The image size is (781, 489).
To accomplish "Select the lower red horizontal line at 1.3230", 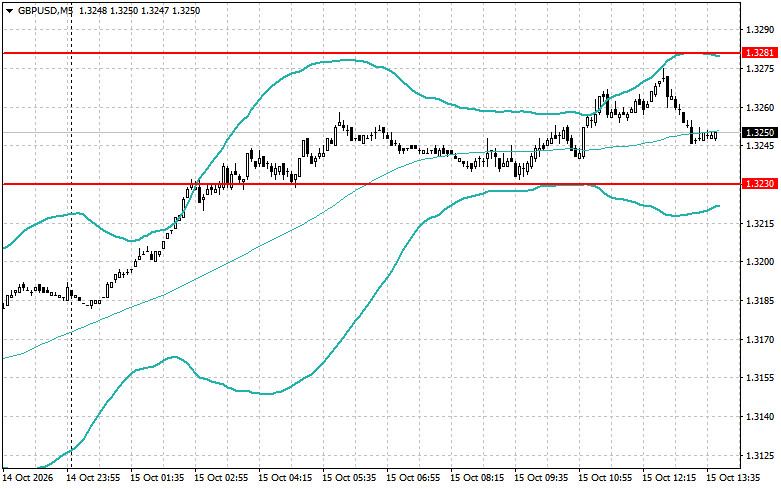I will tap(371, 184).
